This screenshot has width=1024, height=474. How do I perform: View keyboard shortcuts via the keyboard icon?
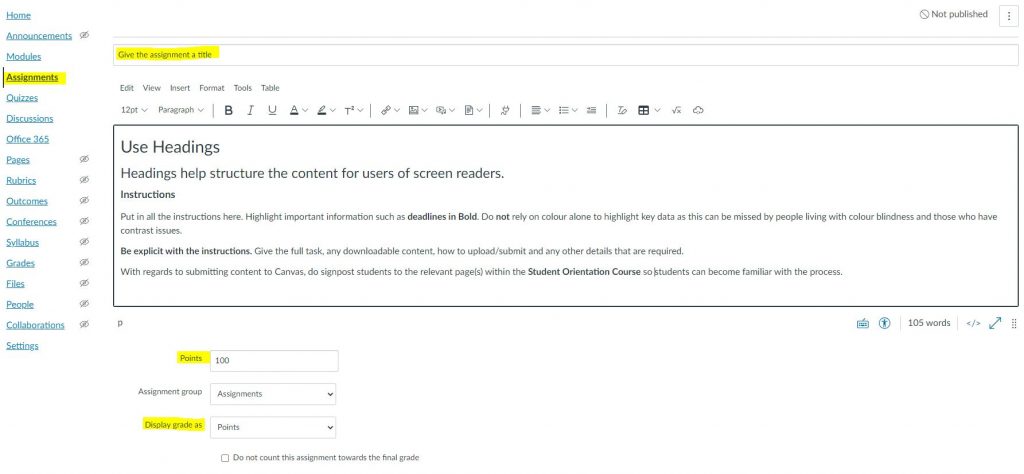(862, 323)
